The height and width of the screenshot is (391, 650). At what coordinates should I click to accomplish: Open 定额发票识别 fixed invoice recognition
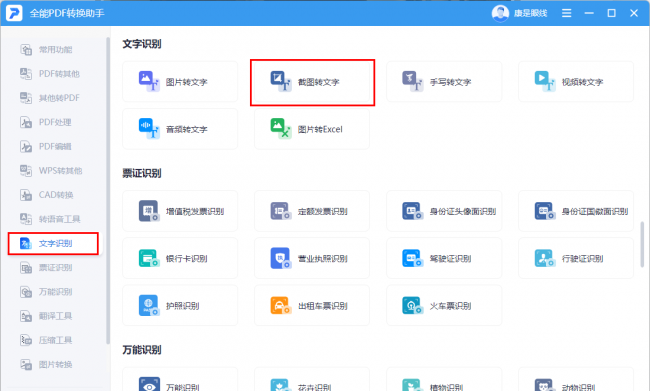(x=312, y=211)
